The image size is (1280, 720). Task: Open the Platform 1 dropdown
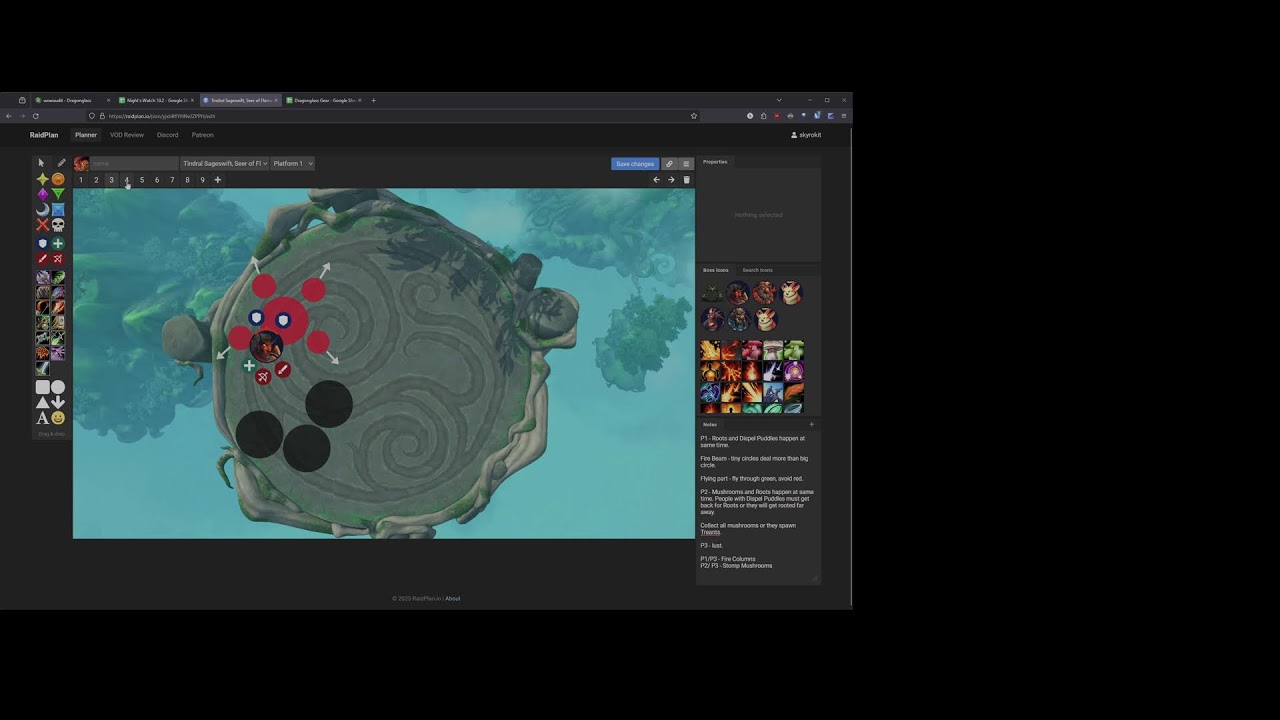pos(293,164)
